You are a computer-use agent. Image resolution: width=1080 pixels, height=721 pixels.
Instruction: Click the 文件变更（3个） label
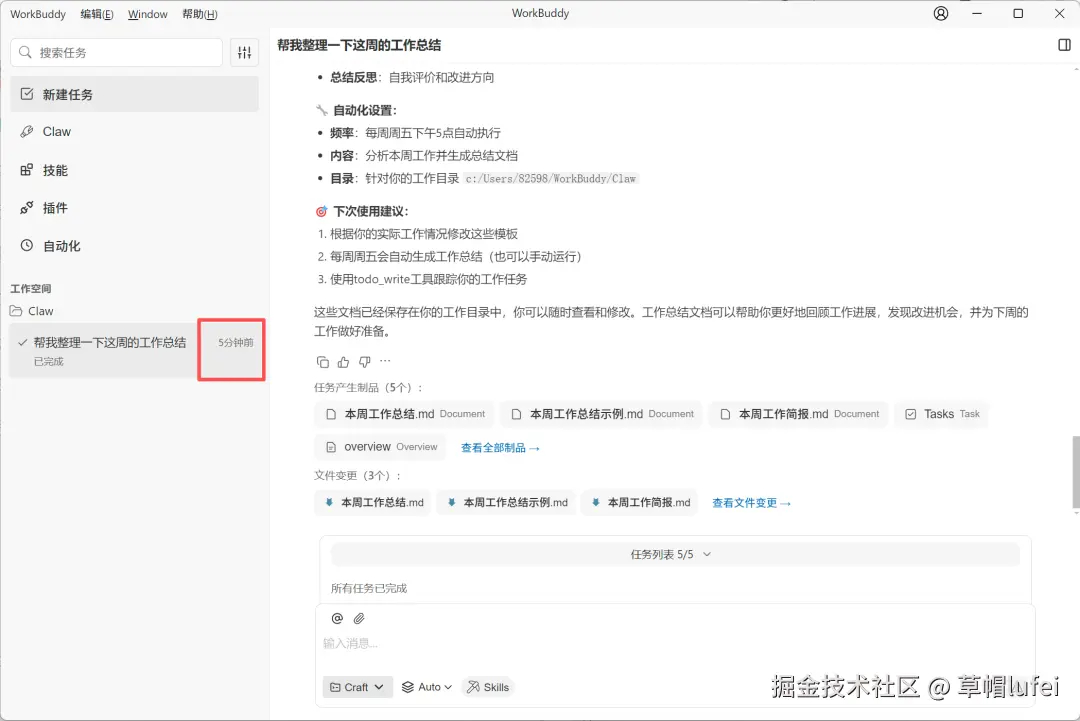pyautogui.click(x=357, y=476)
